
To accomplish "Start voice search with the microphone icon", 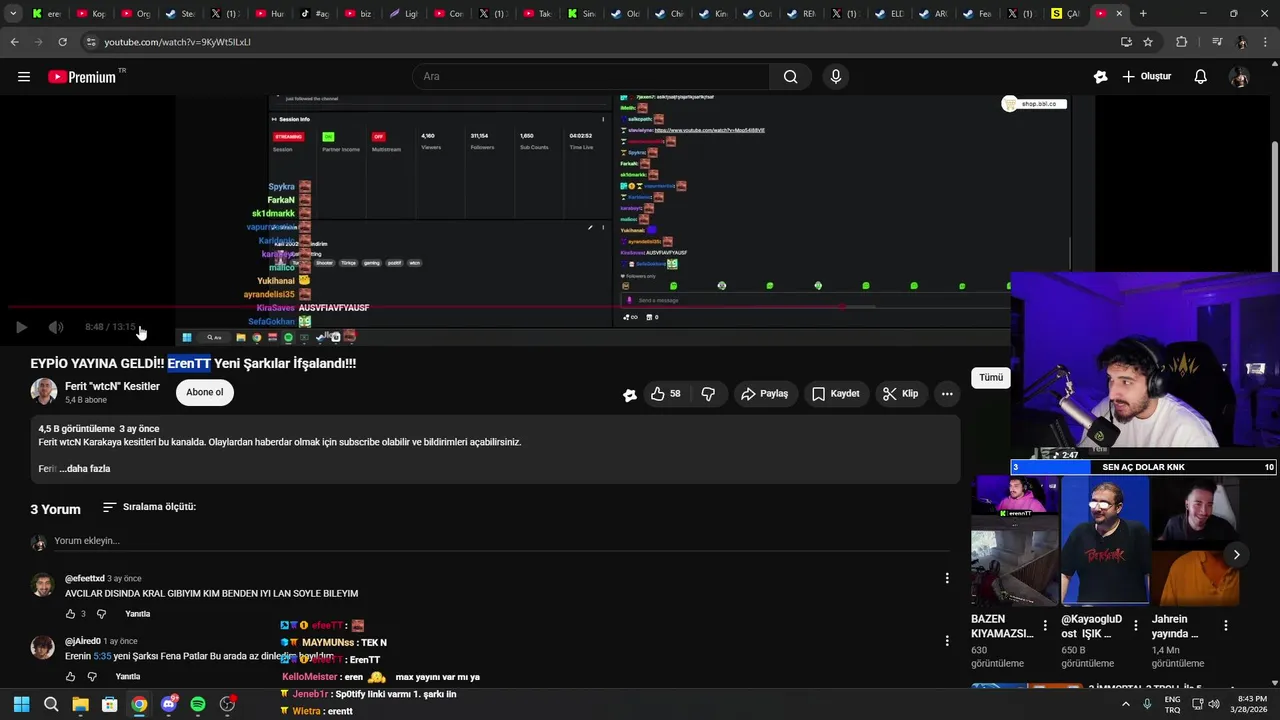I will point(836,77).
